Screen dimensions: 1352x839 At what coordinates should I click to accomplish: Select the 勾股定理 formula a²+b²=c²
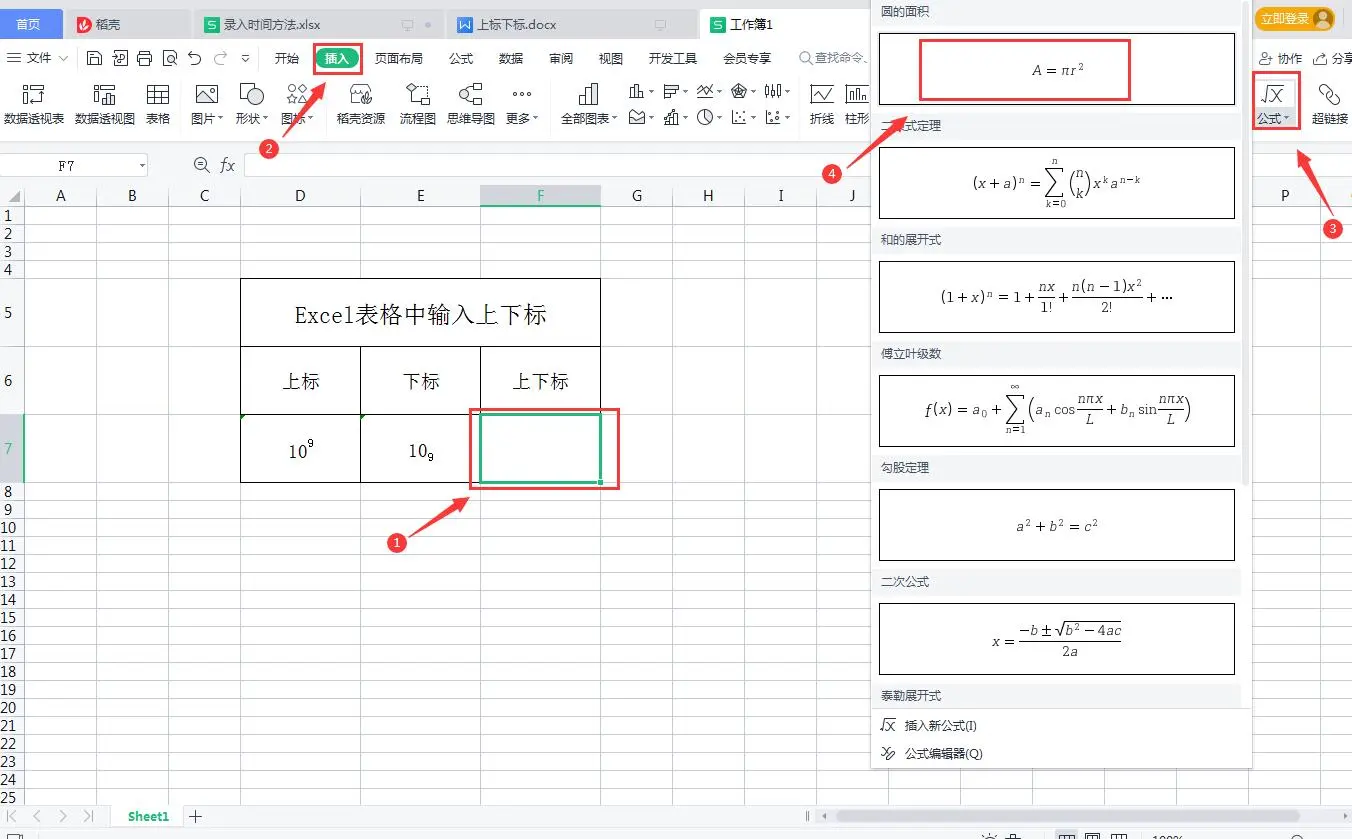point(1057,525)
